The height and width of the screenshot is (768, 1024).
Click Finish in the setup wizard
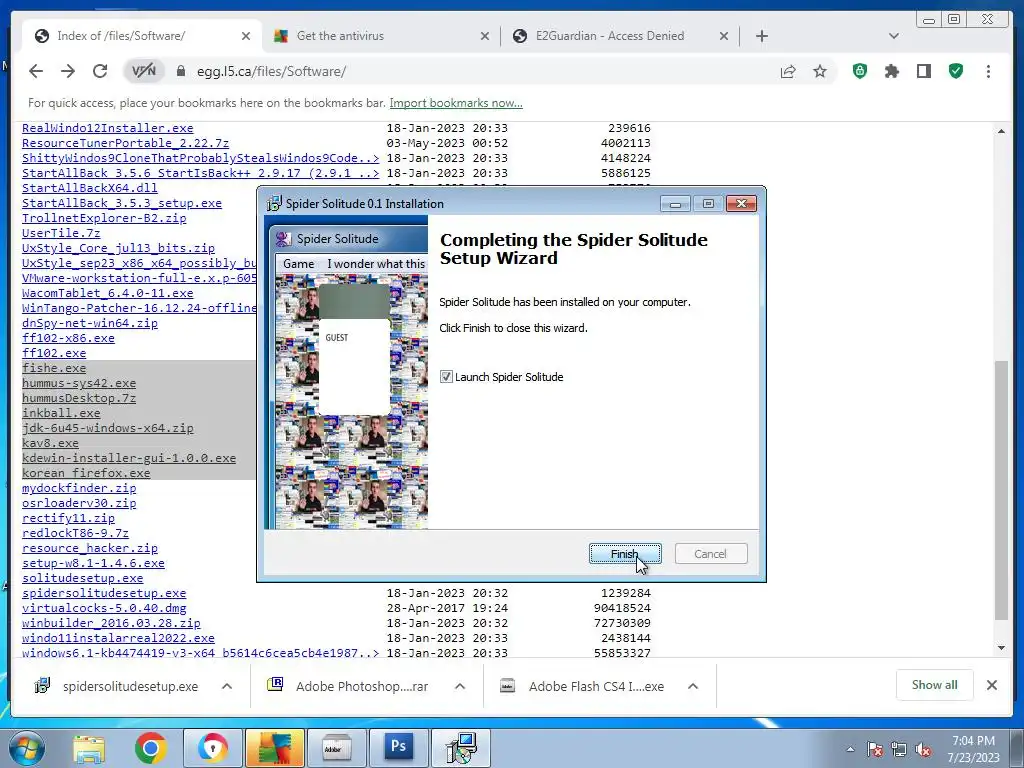625,554
